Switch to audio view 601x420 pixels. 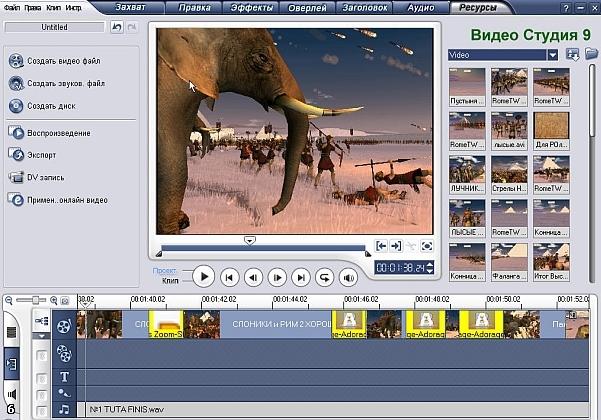point(11,394)
